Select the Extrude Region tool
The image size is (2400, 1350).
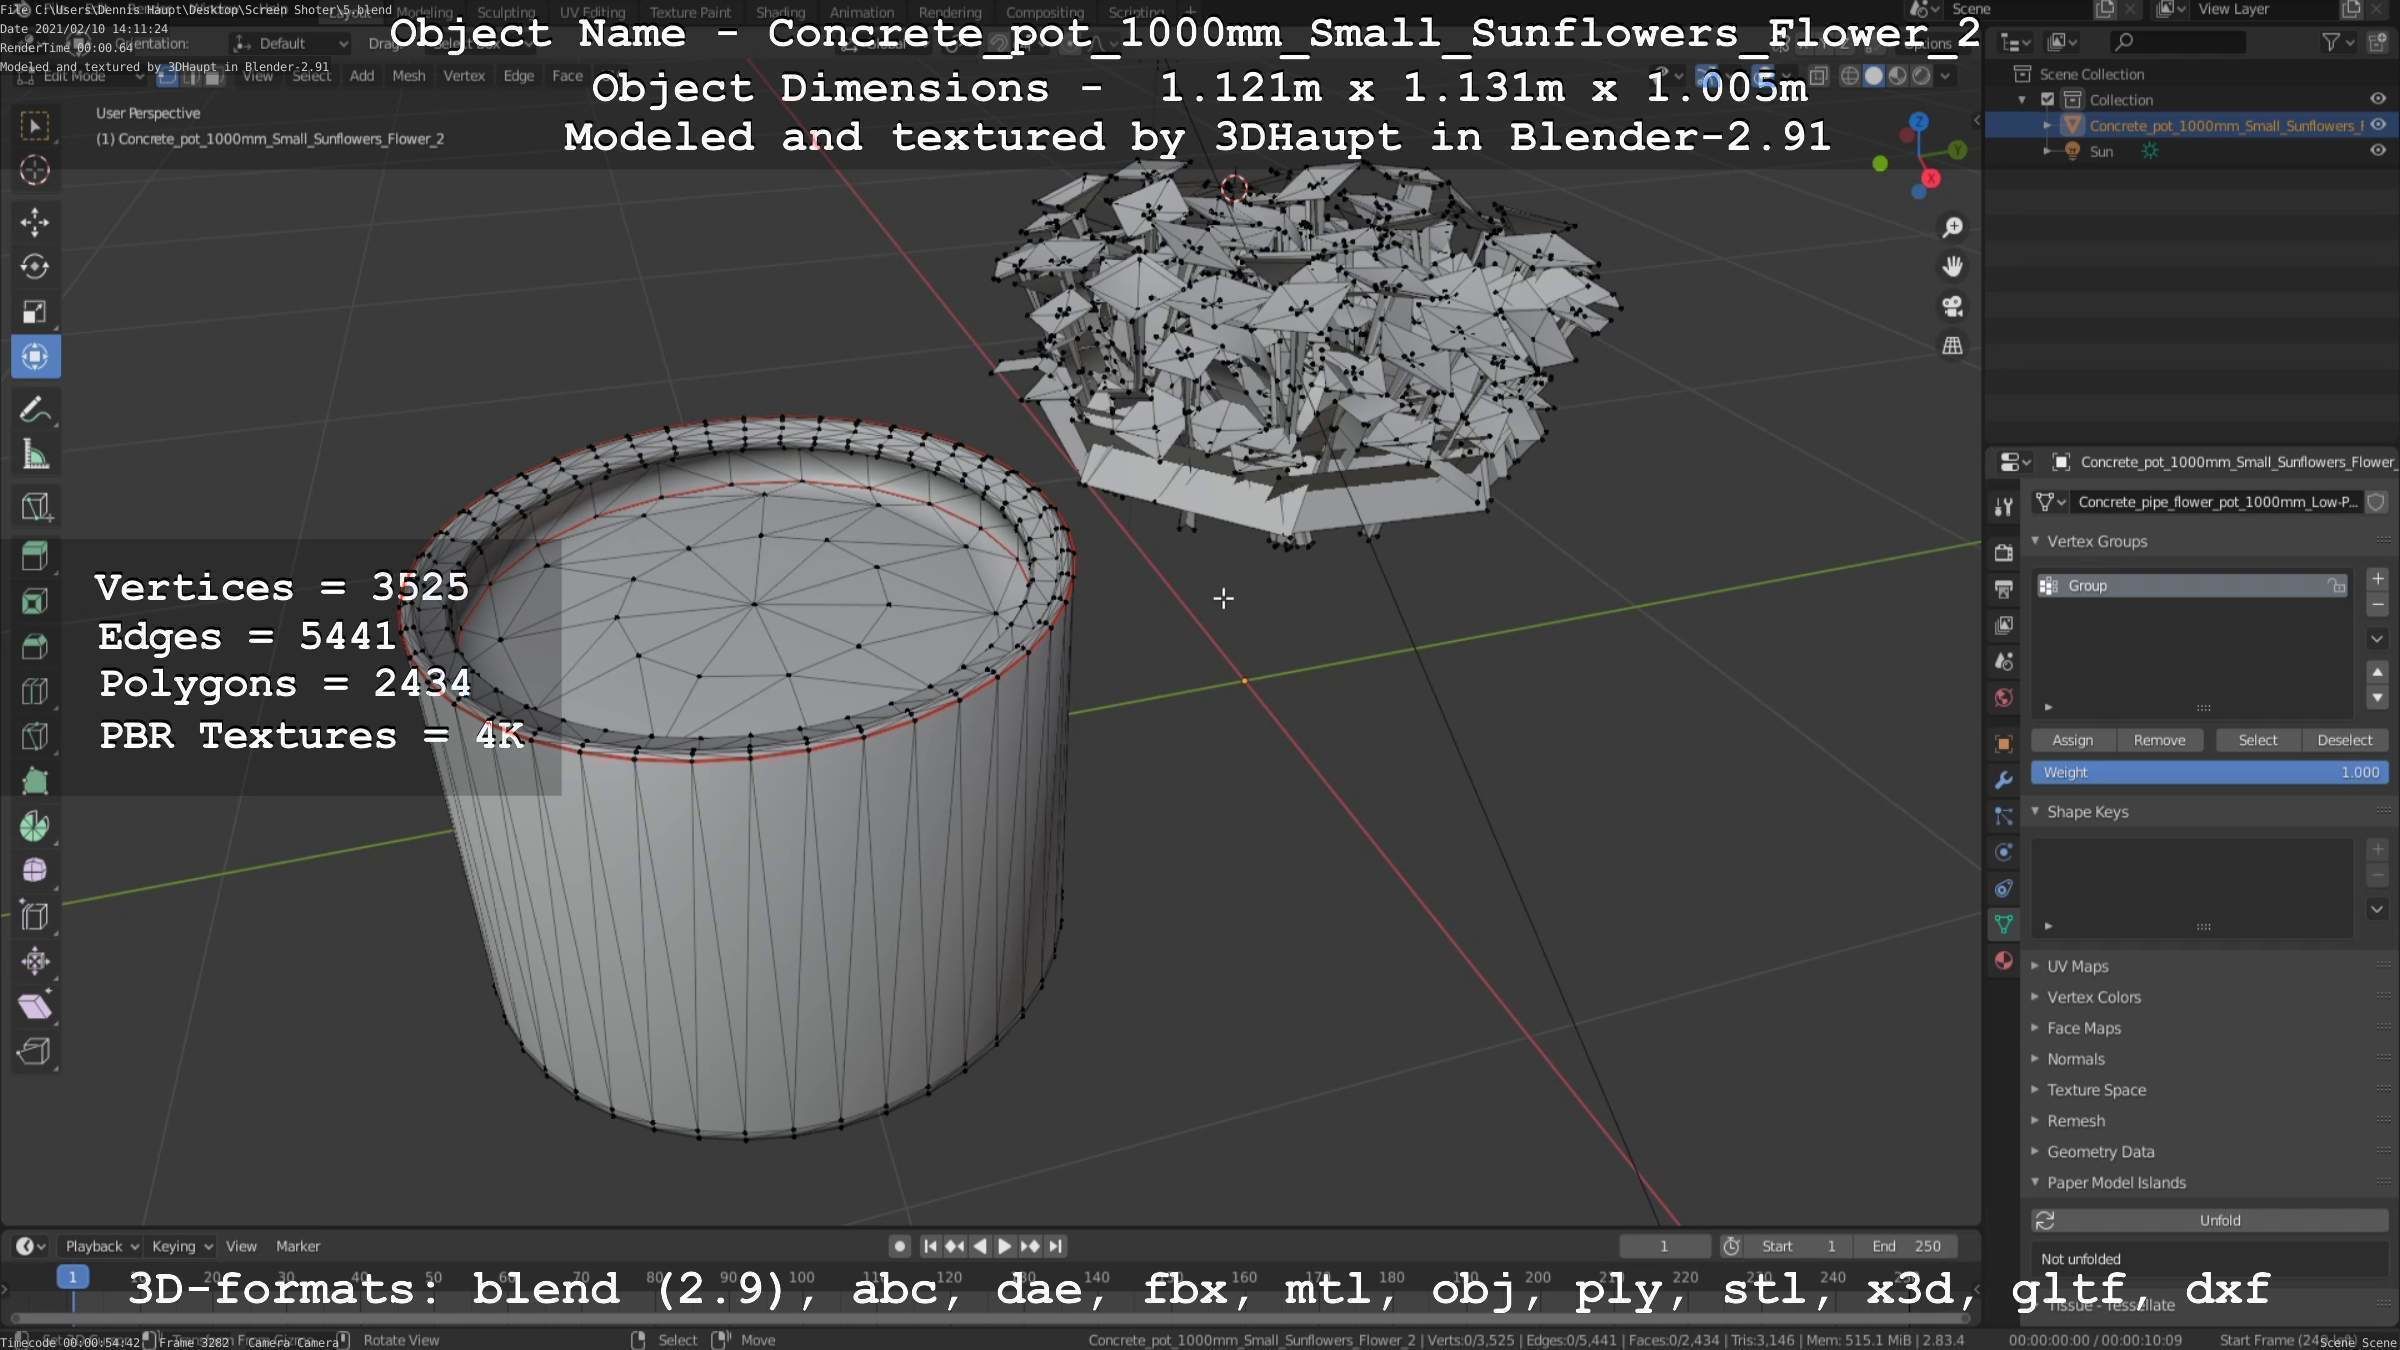coord(35,556)
